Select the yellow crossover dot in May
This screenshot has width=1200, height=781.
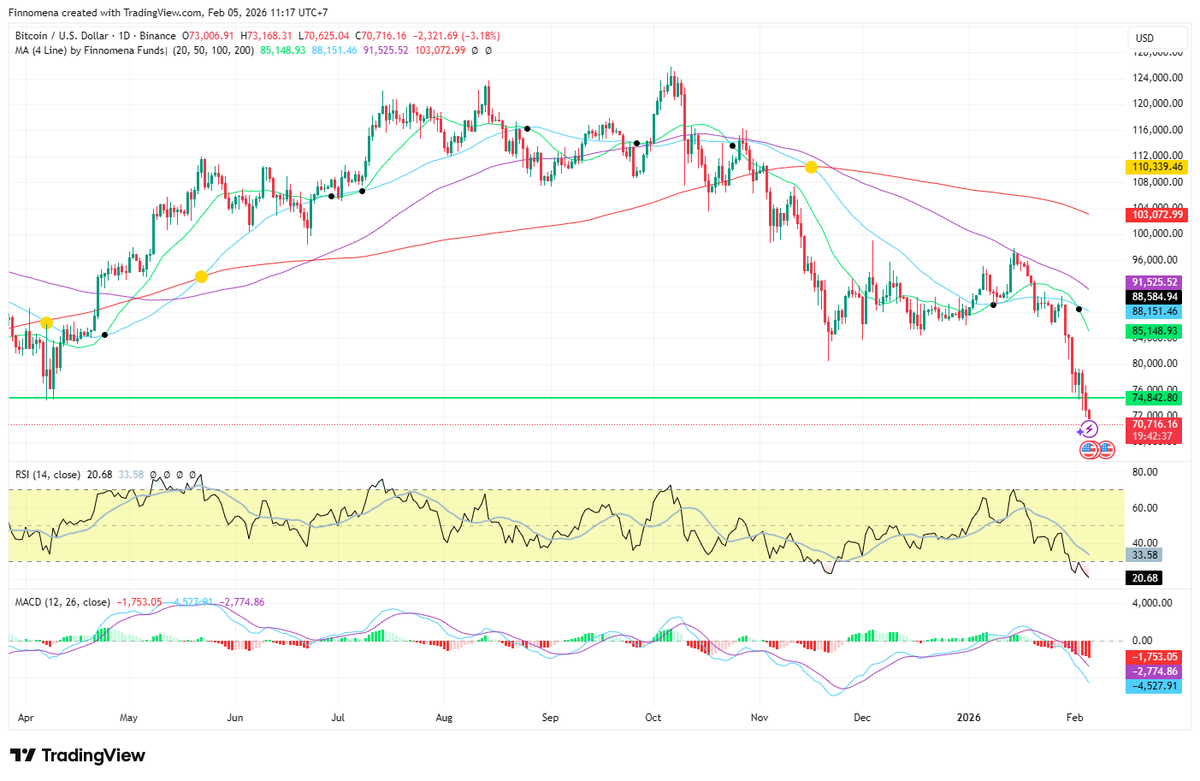(201, 276)
